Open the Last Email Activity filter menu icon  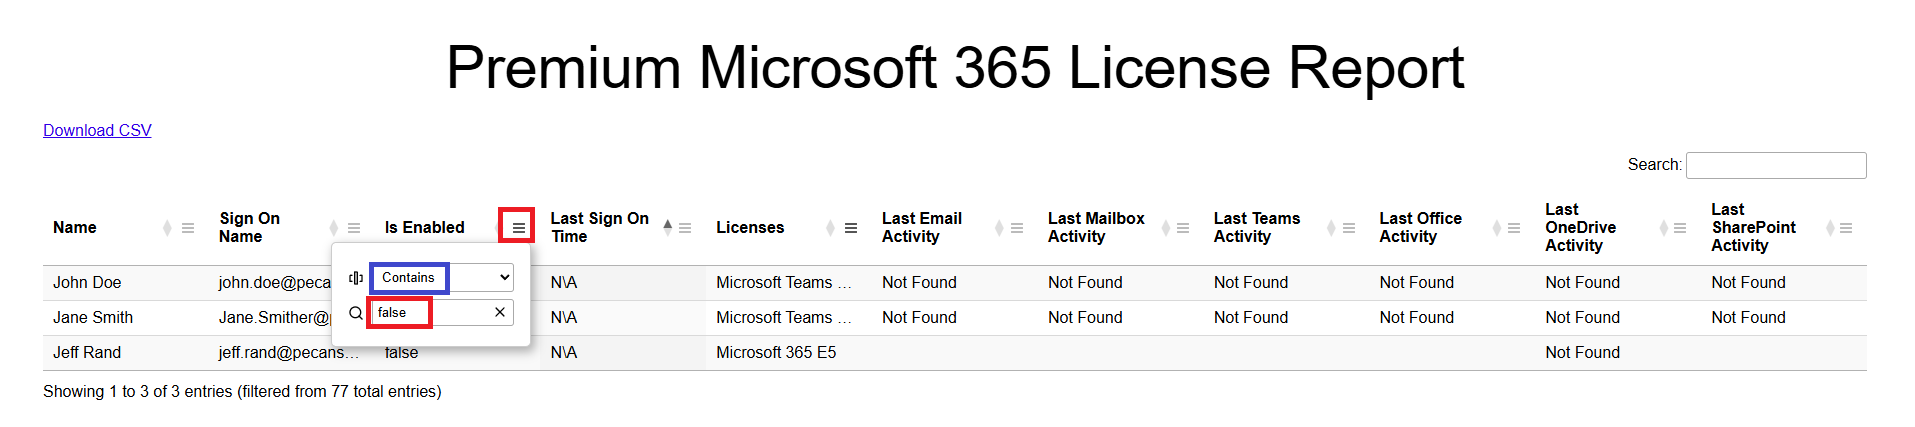(1017, 229)
